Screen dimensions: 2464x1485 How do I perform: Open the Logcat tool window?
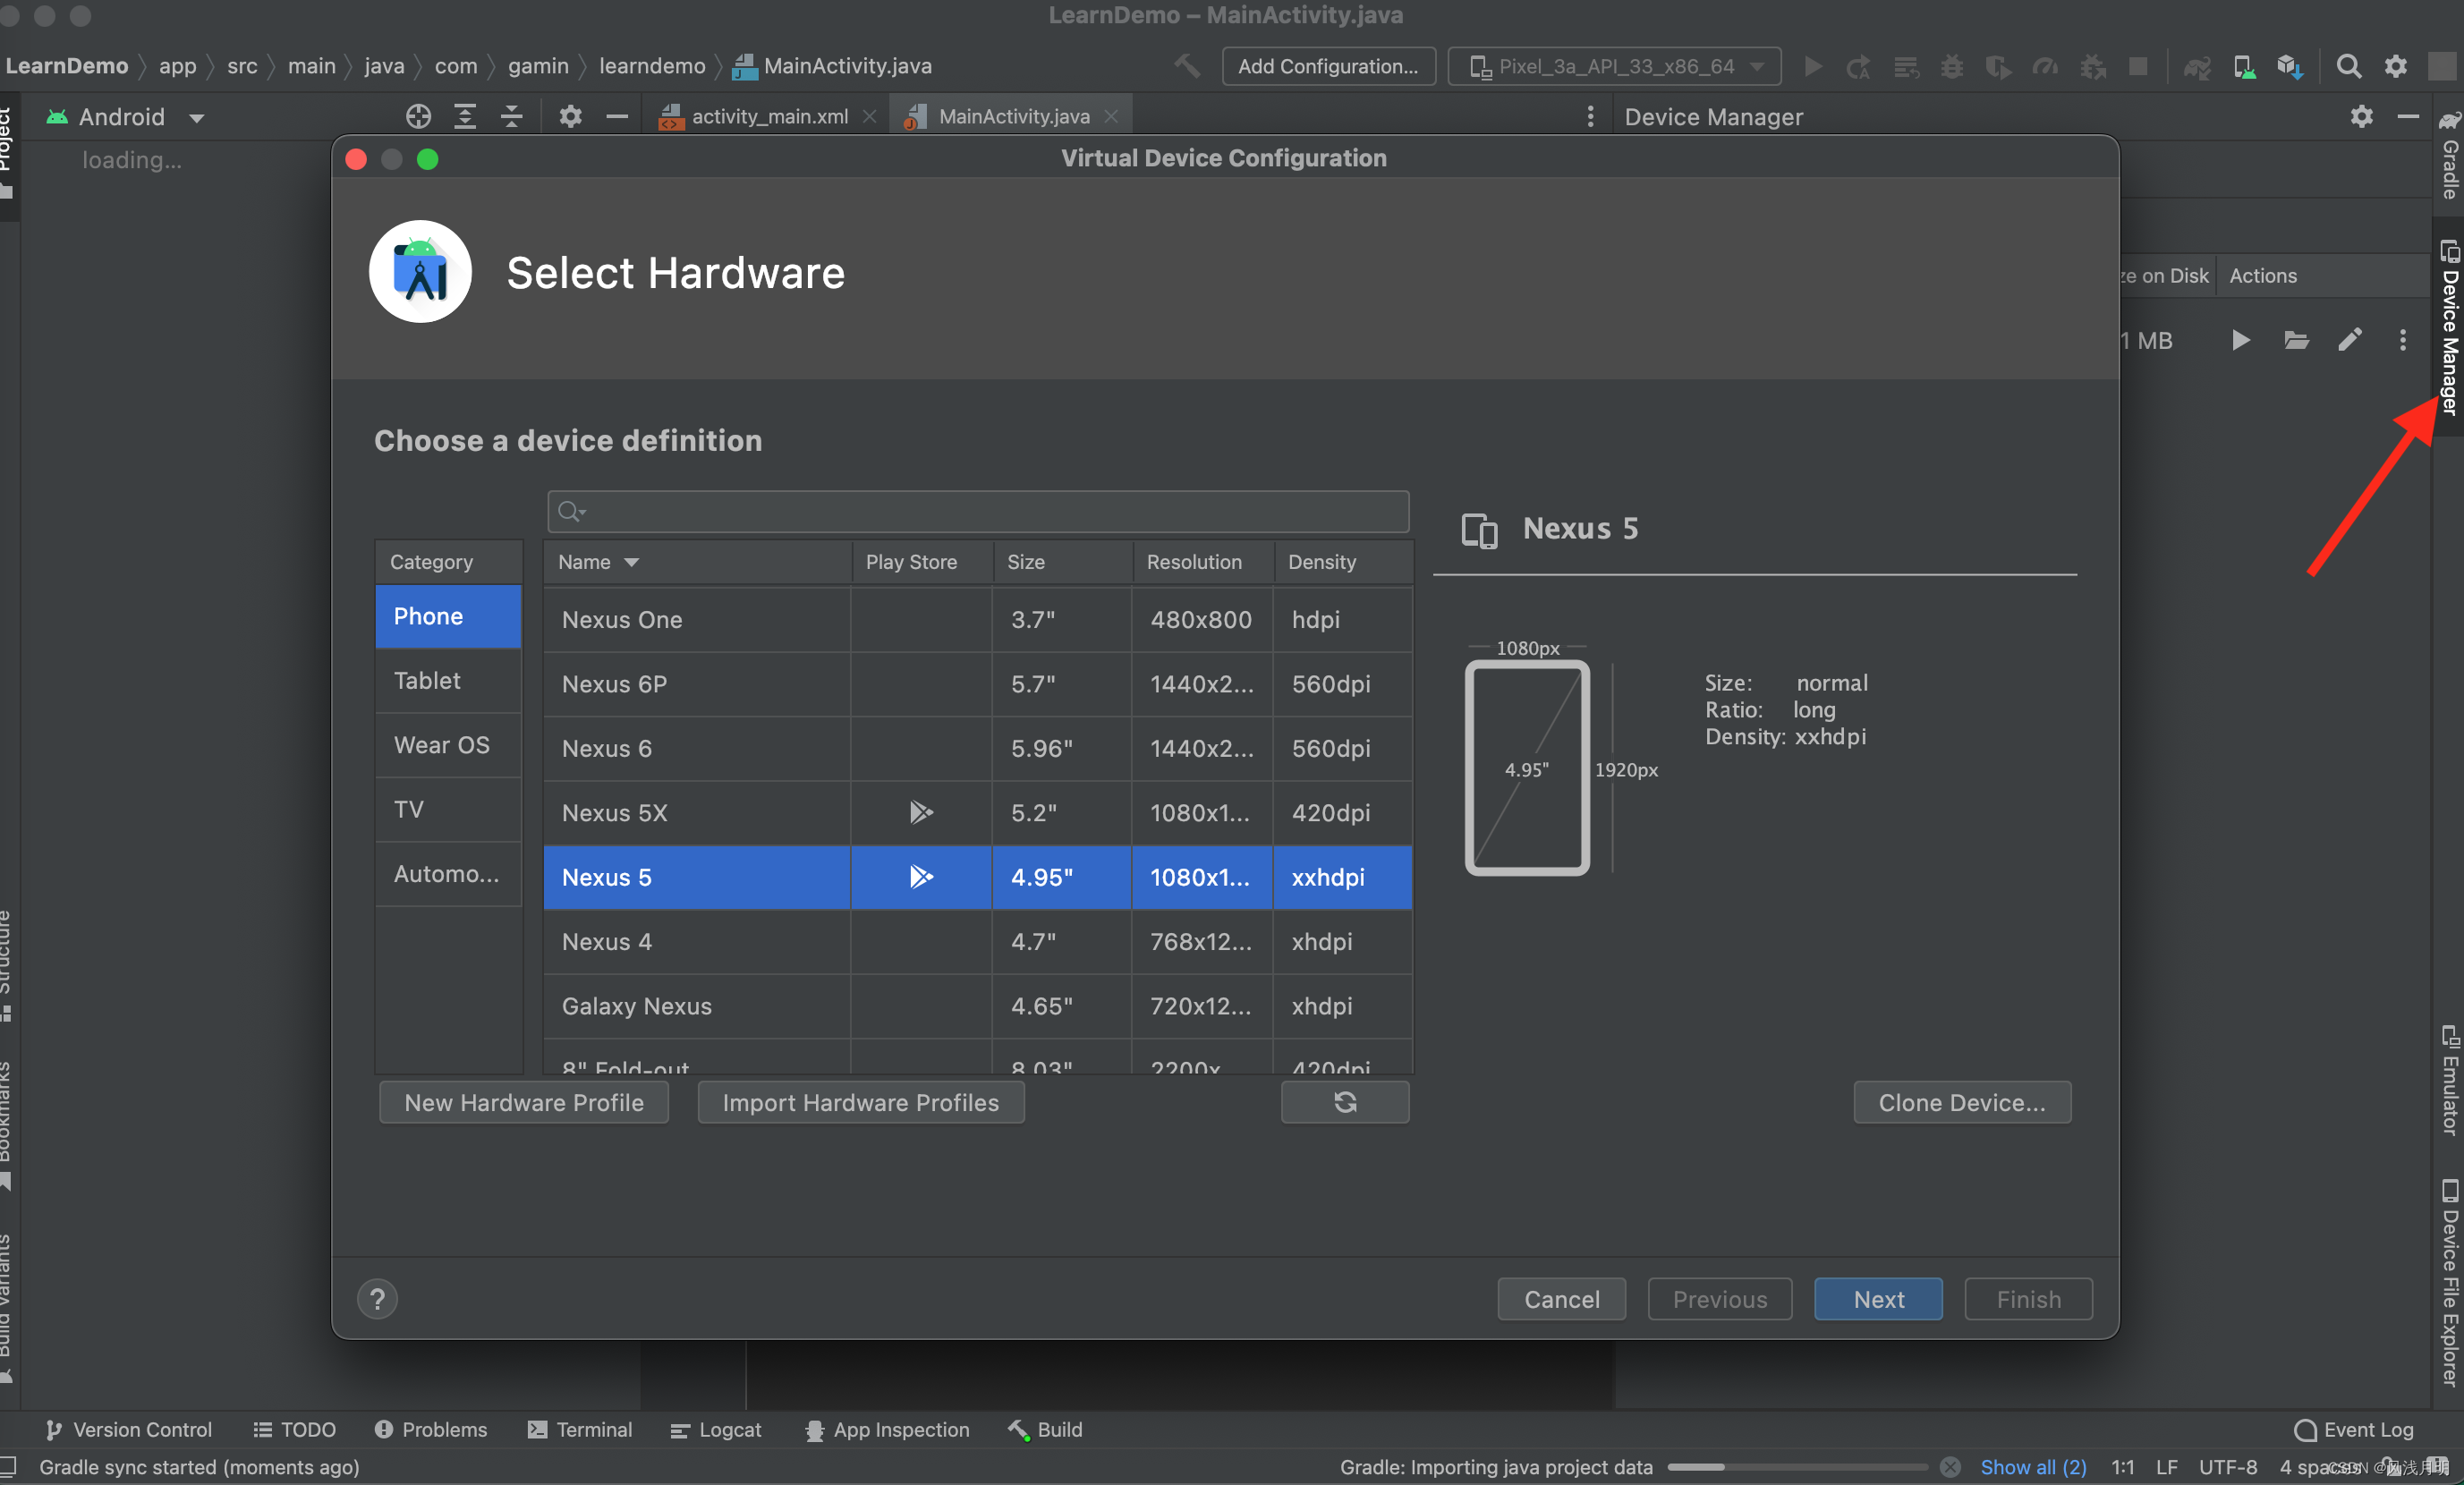point(716,1429)
